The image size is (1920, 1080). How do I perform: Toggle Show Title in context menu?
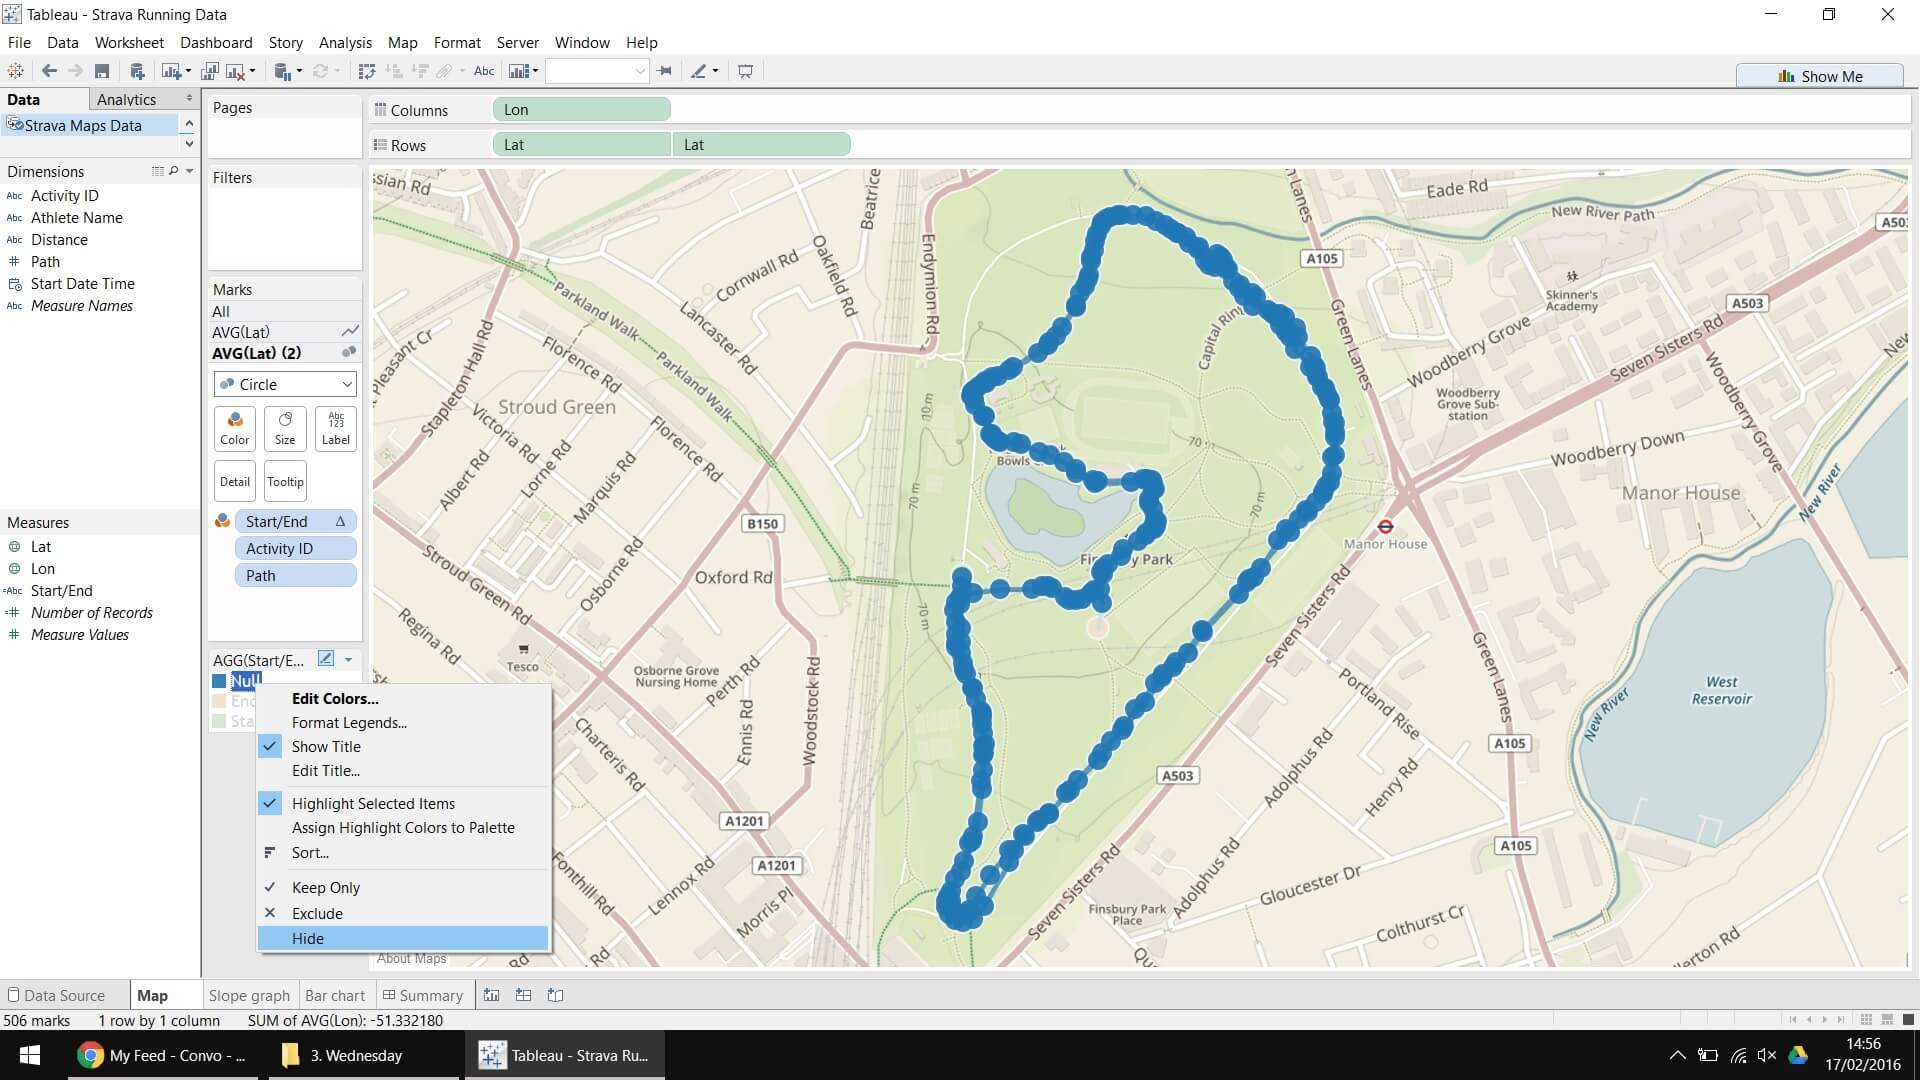326,747
